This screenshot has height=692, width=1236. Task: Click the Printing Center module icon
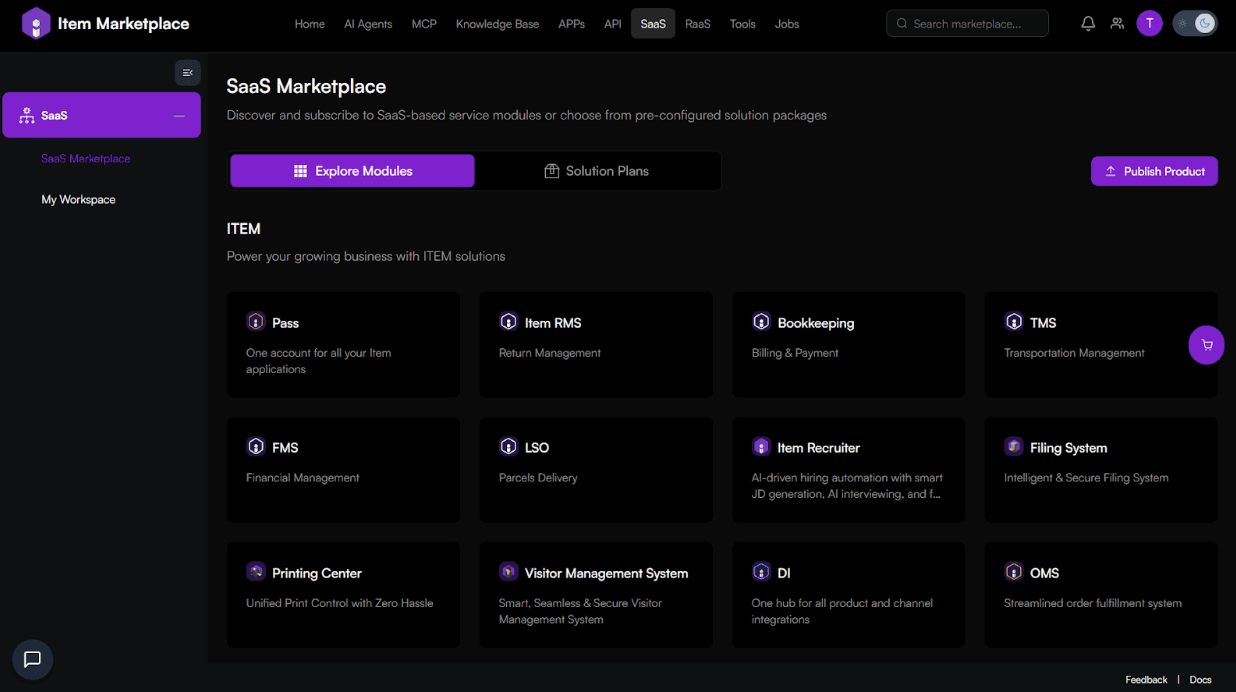(x=256, y=572)
